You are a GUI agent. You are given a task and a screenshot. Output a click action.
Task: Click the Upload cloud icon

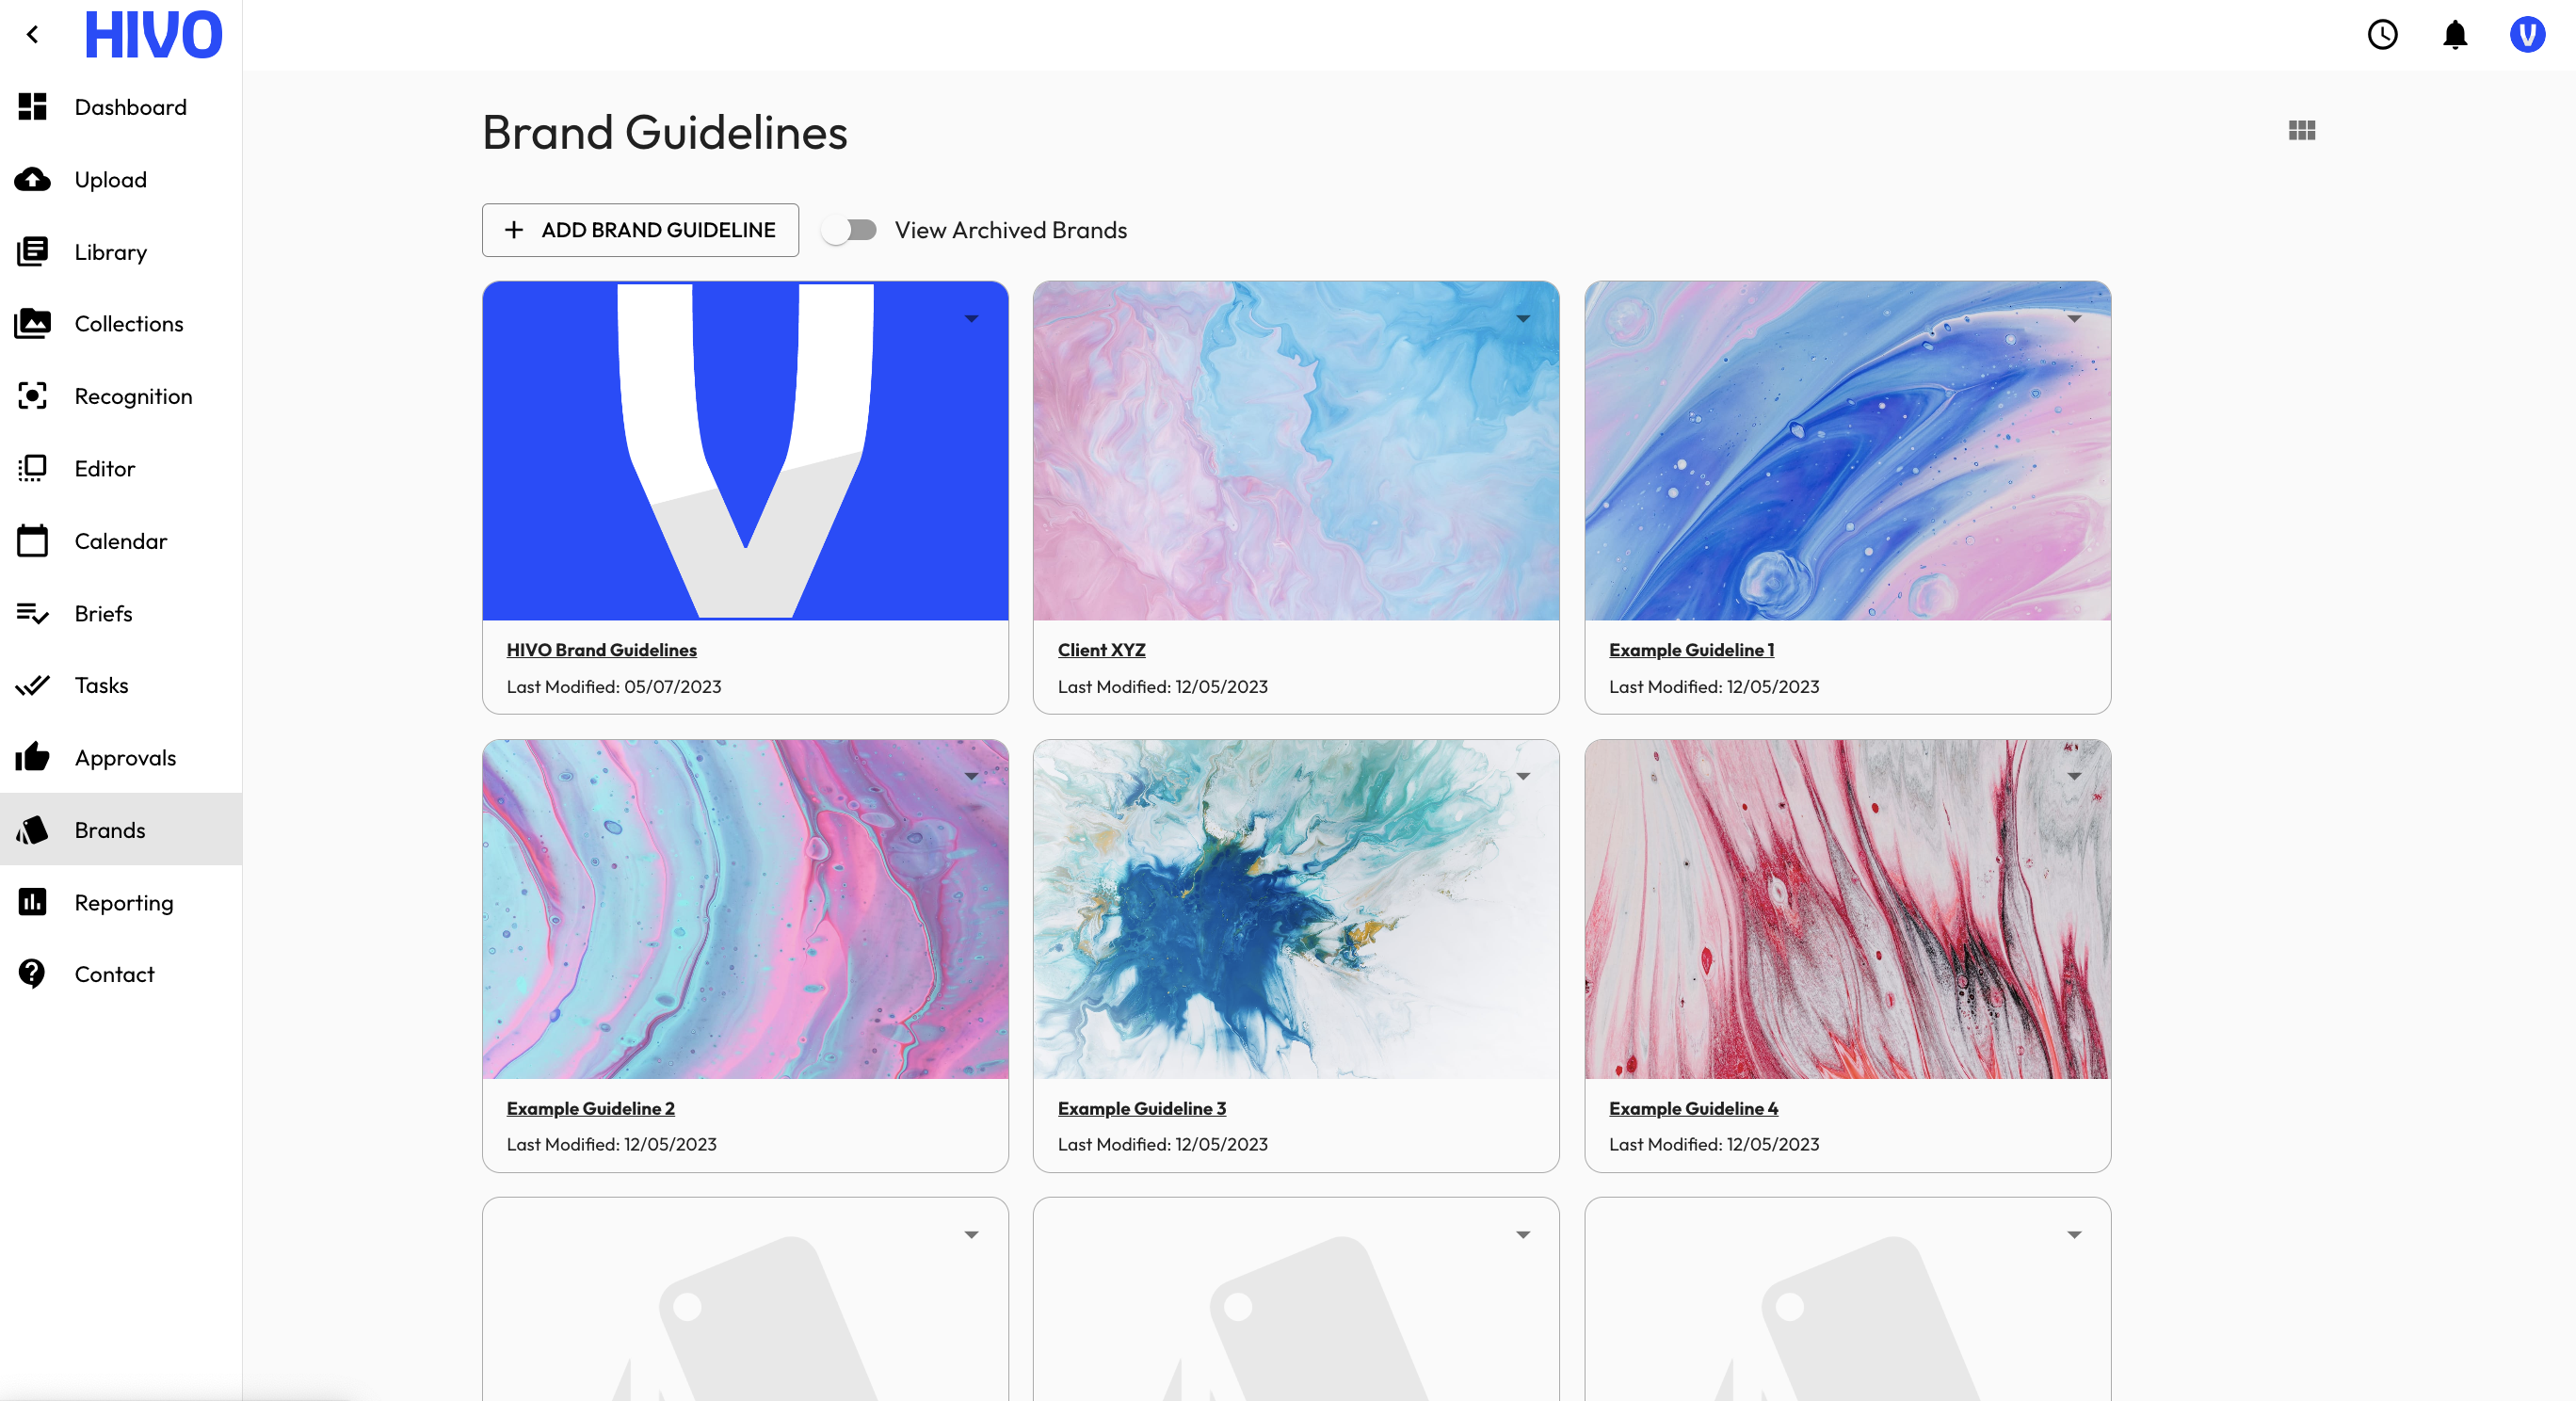click(32, 179)
